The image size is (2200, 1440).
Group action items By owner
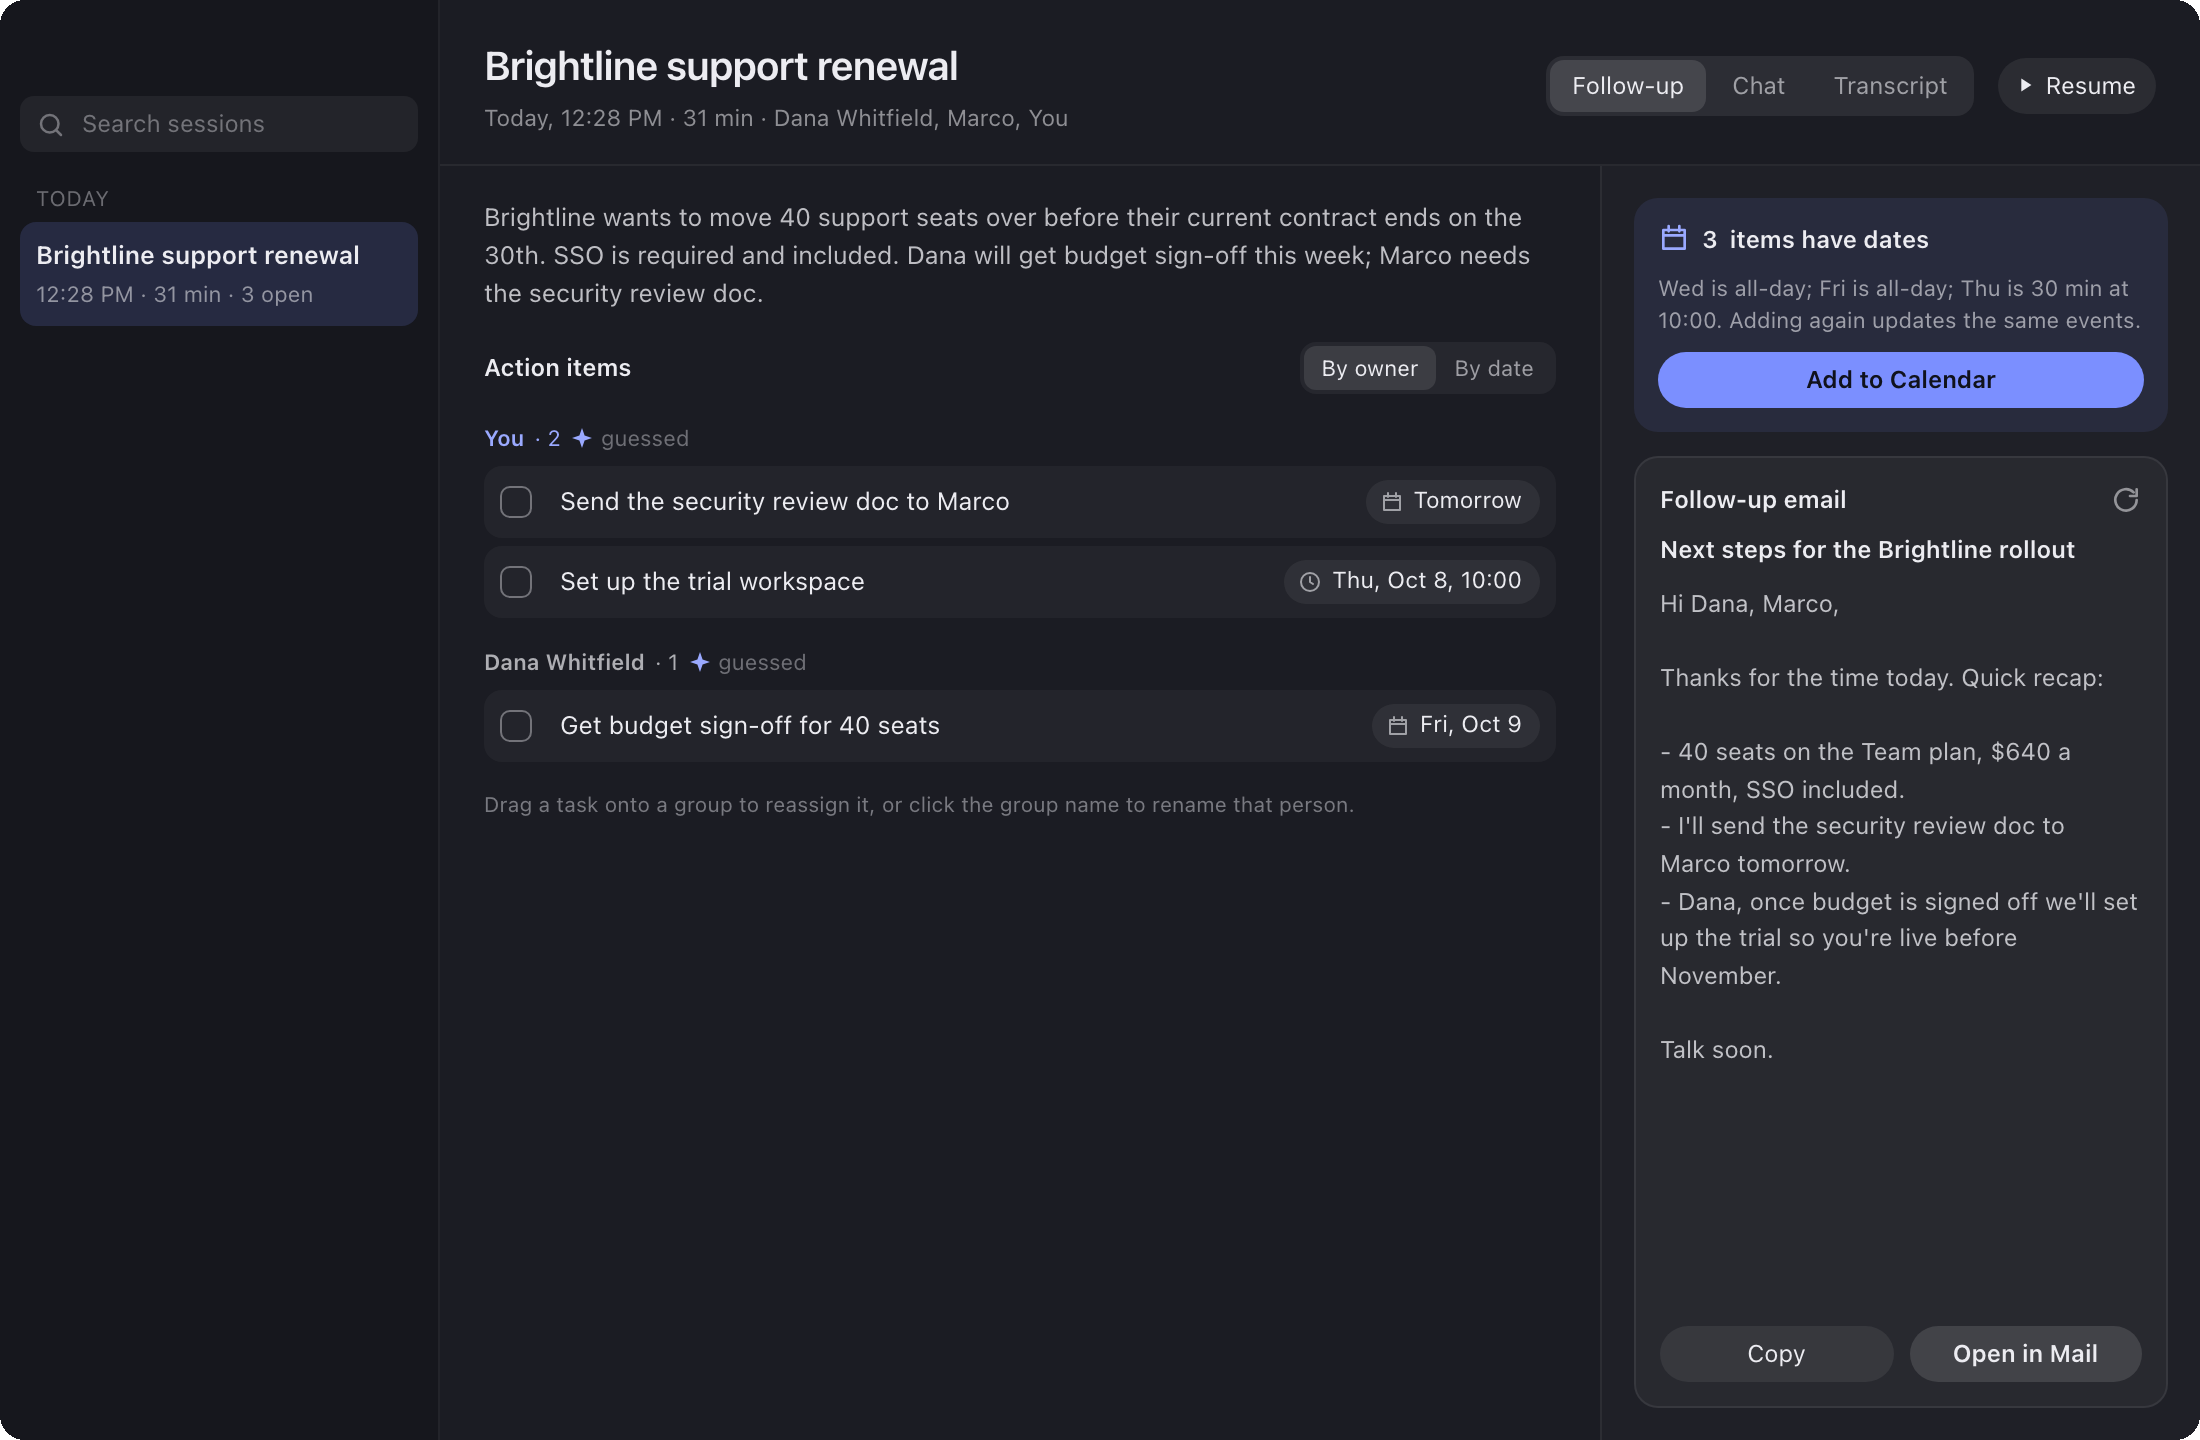pos(1369,369)
